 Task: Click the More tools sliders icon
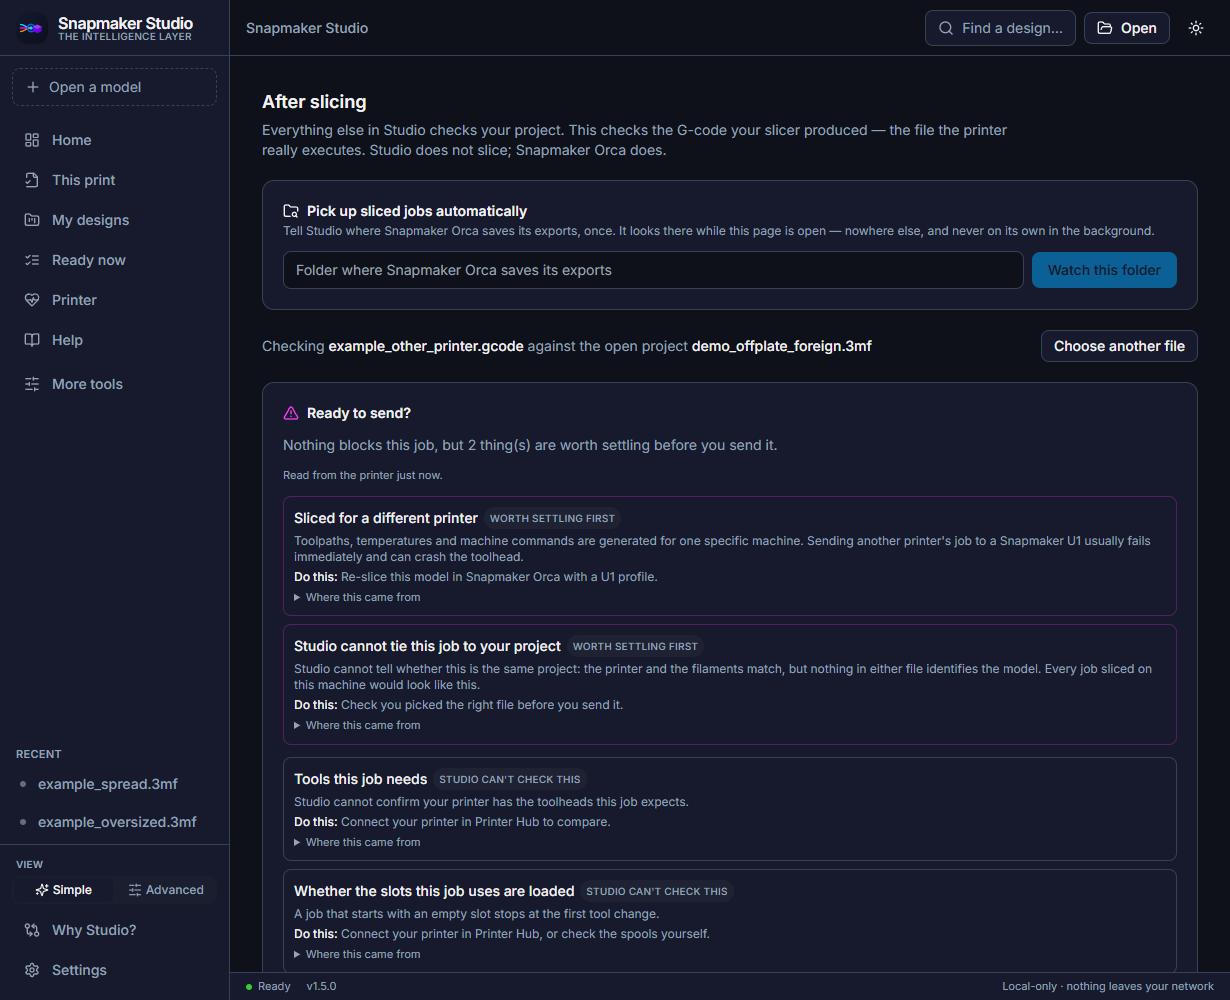(x=32, y=384)
